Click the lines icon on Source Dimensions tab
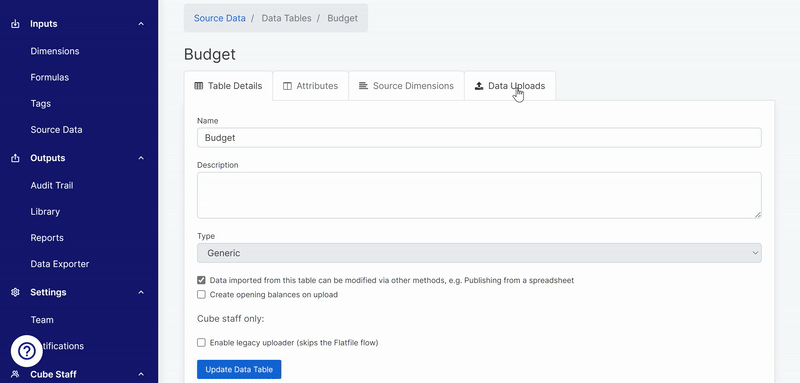This screenshot has width=800, height=383. click(363, 86)
